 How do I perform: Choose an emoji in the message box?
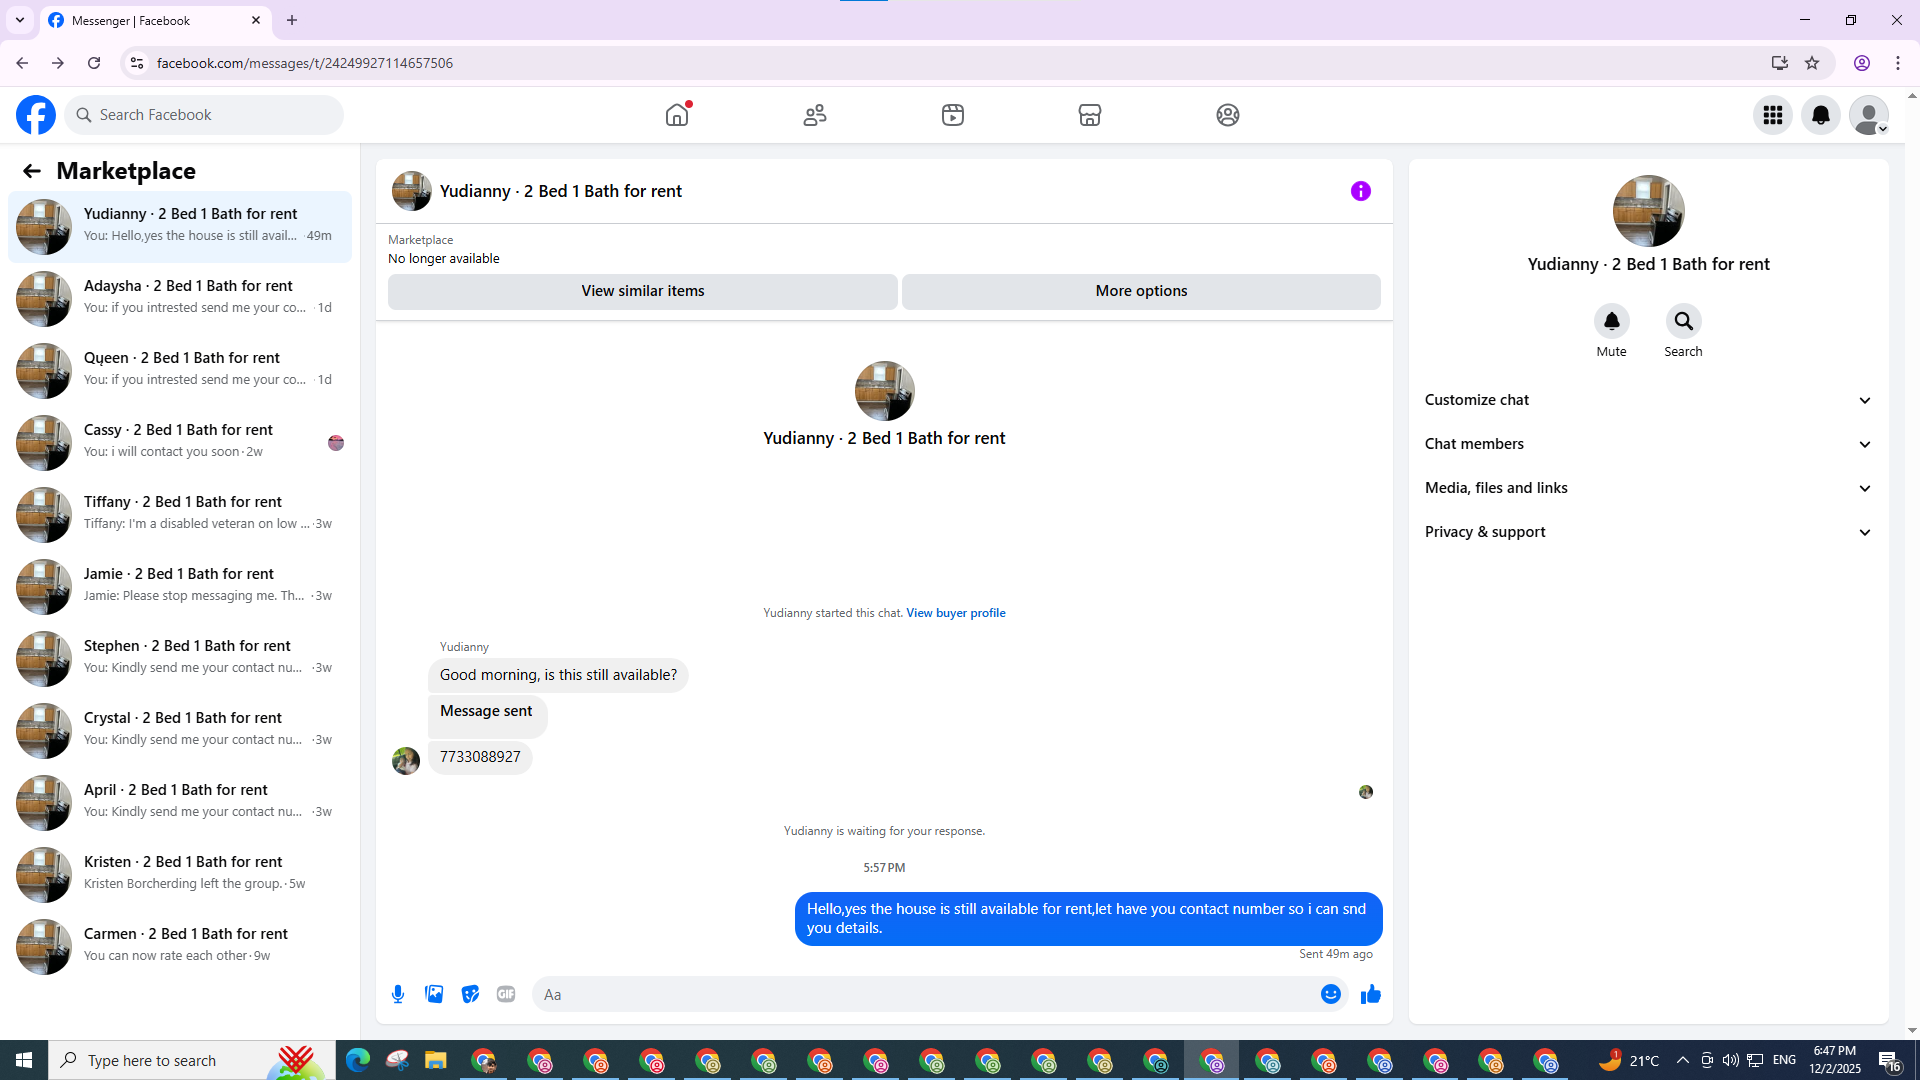point(1330,994)
